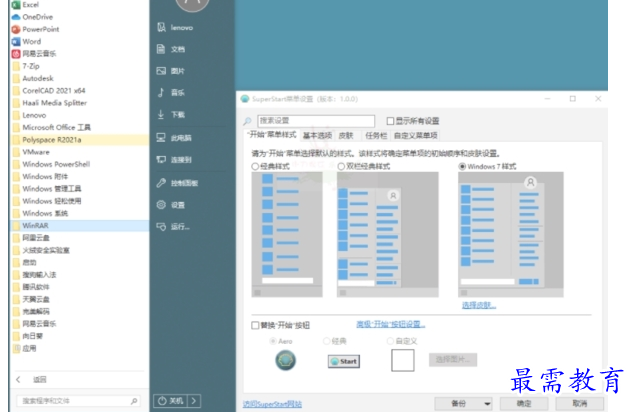Open the 运行... (Run) item
The width and height of the screenshot is (632, 412).
coord(173,227)
